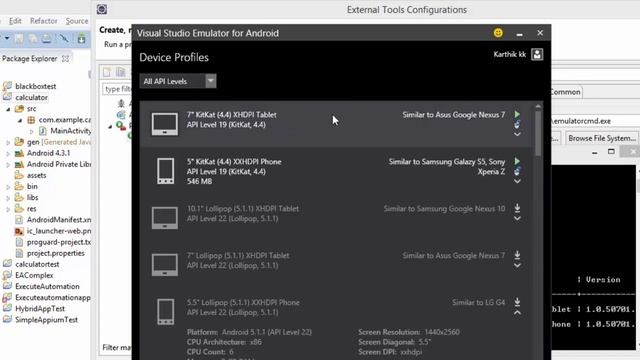The image size is (640, 360).
Task: Select 'Similar to Samsung Google Nexus 10' text
Action: point(444,209)
